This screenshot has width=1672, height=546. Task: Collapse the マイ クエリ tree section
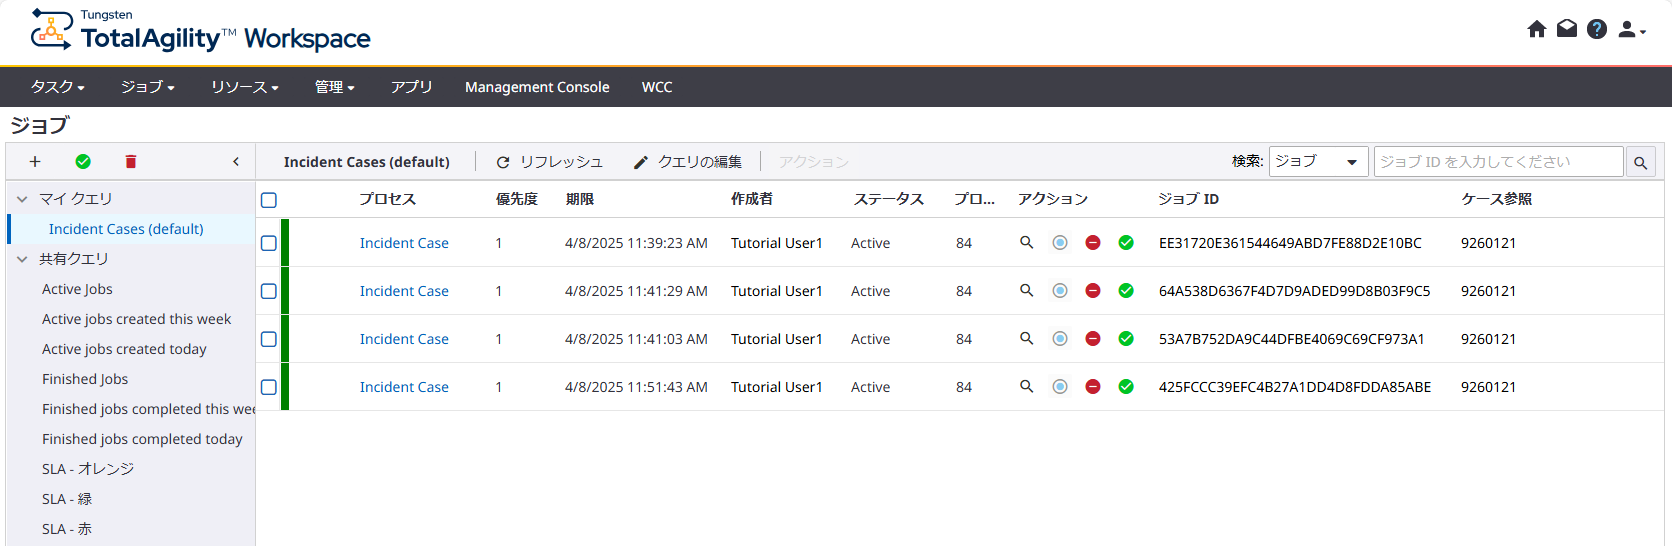(22, 199)
